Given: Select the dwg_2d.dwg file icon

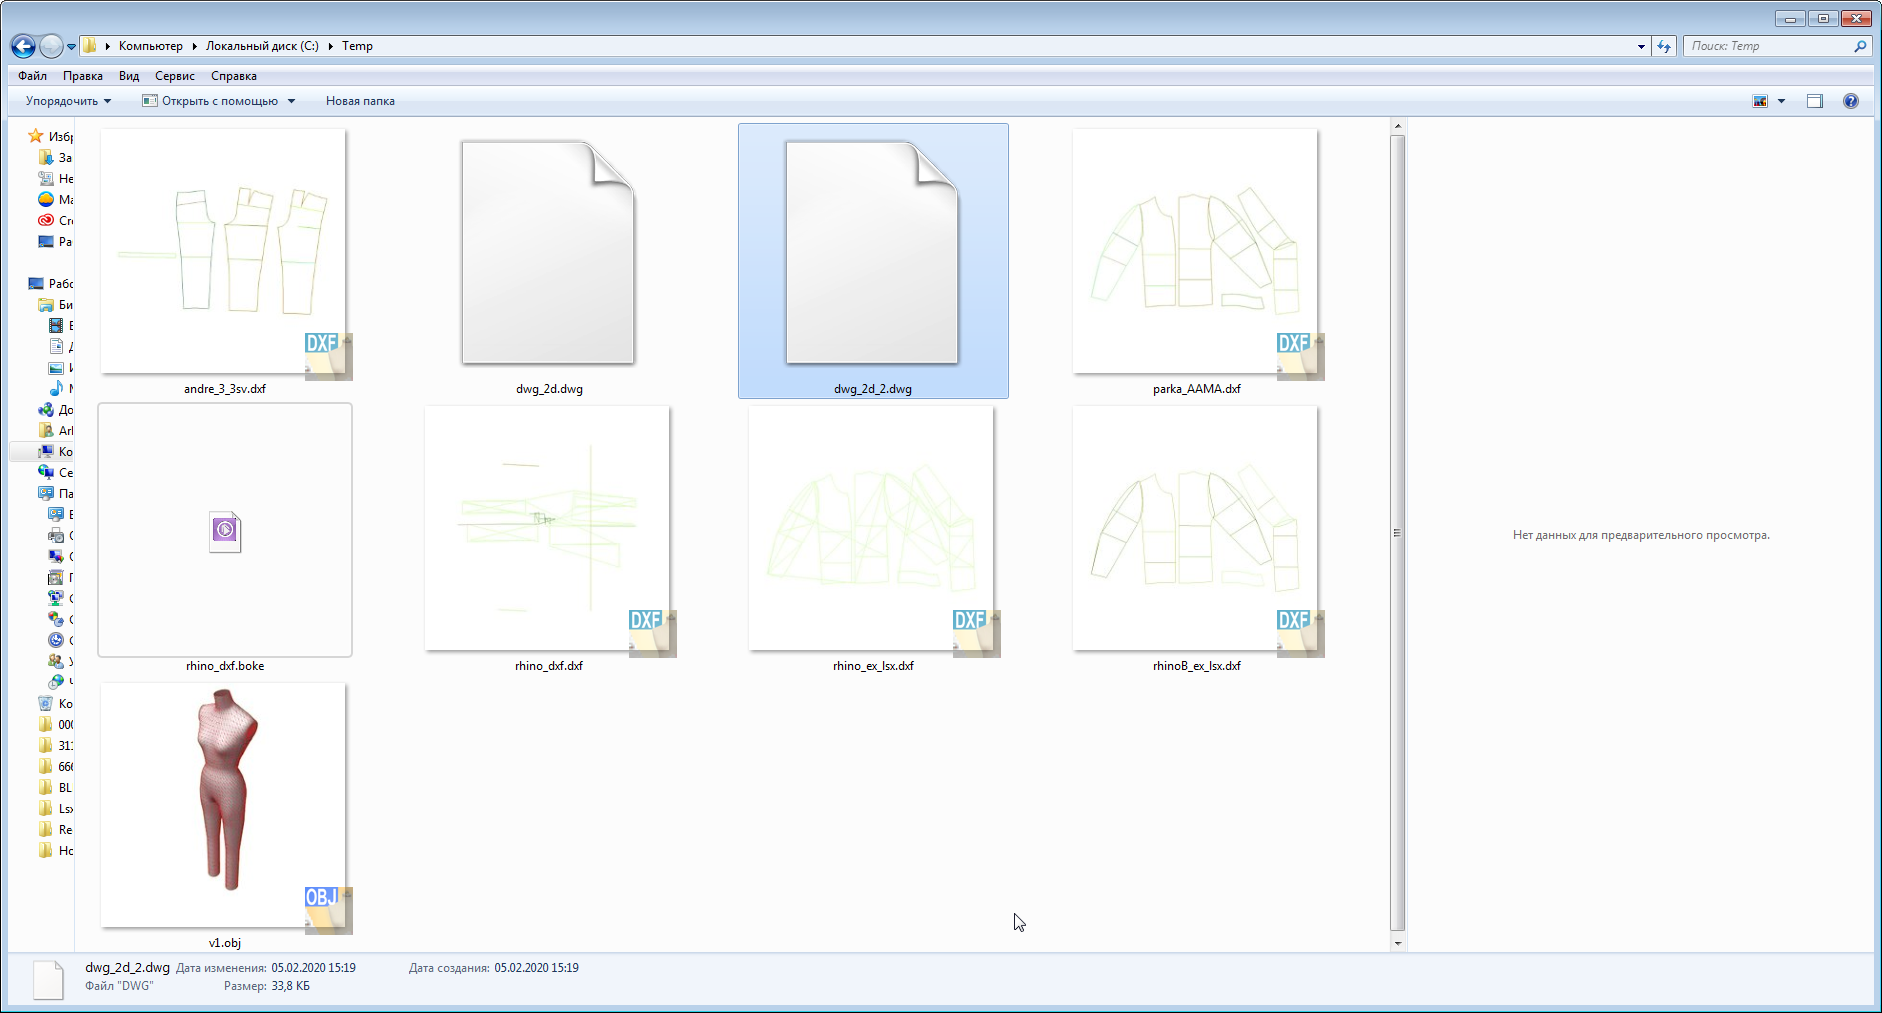Looking at the screenshot, I should coord(548,252).
